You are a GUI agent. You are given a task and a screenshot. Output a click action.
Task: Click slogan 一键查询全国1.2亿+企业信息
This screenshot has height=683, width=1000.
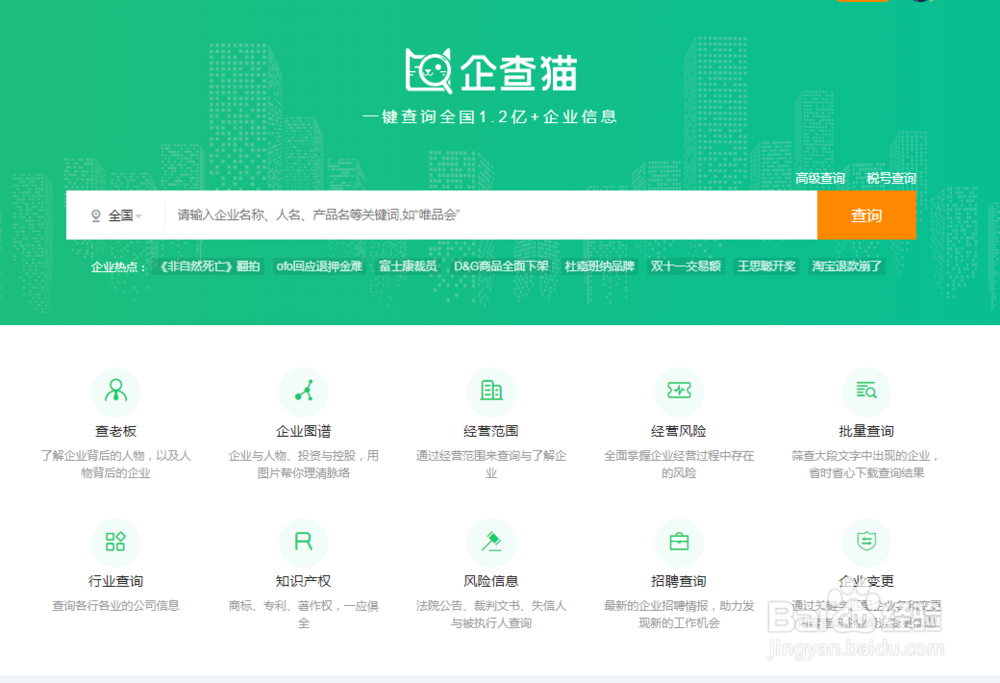[x=490, y=117]
